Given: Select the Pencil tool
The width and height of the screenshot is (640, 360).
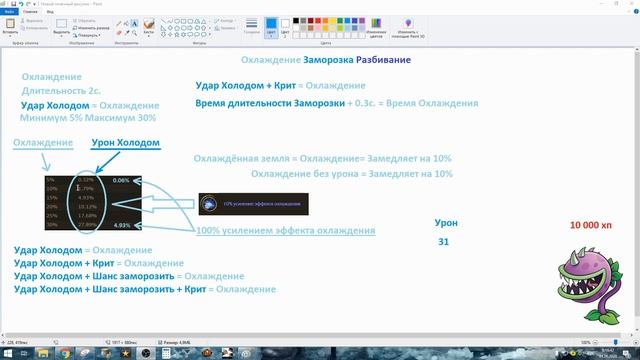Looking at the screenshot, I should [x=119, y=23].
